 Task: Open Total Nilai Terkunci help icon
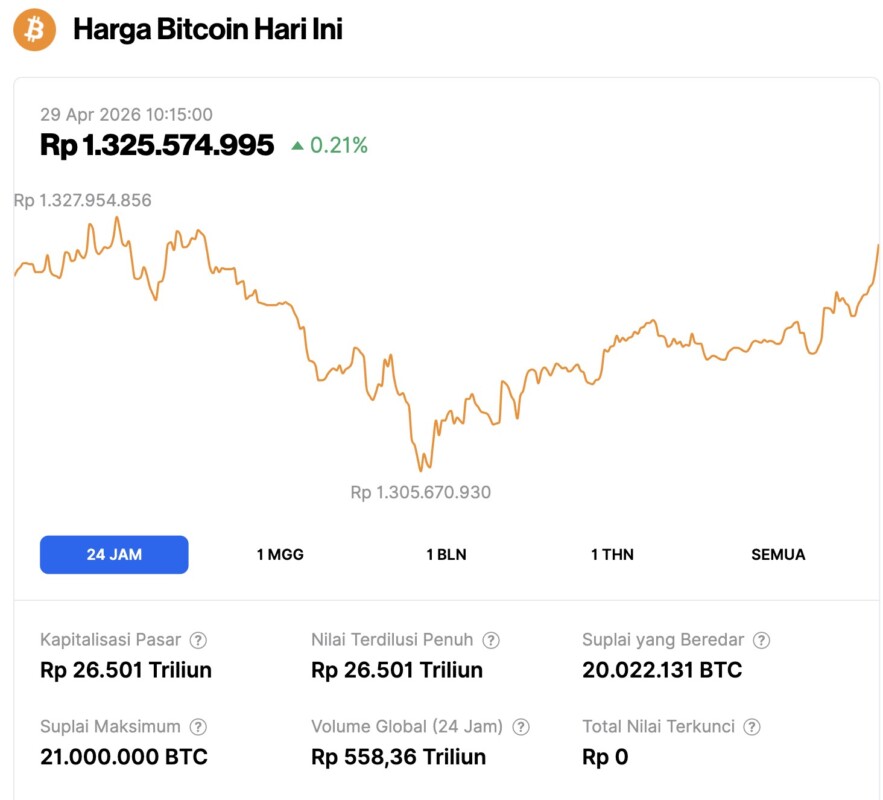pos(752,727)
